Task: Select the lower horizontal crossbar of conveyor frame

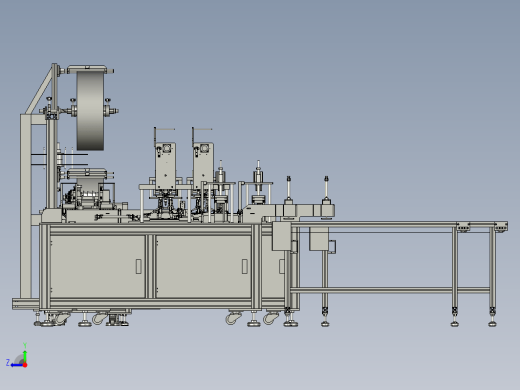Action: coord(389,290)
